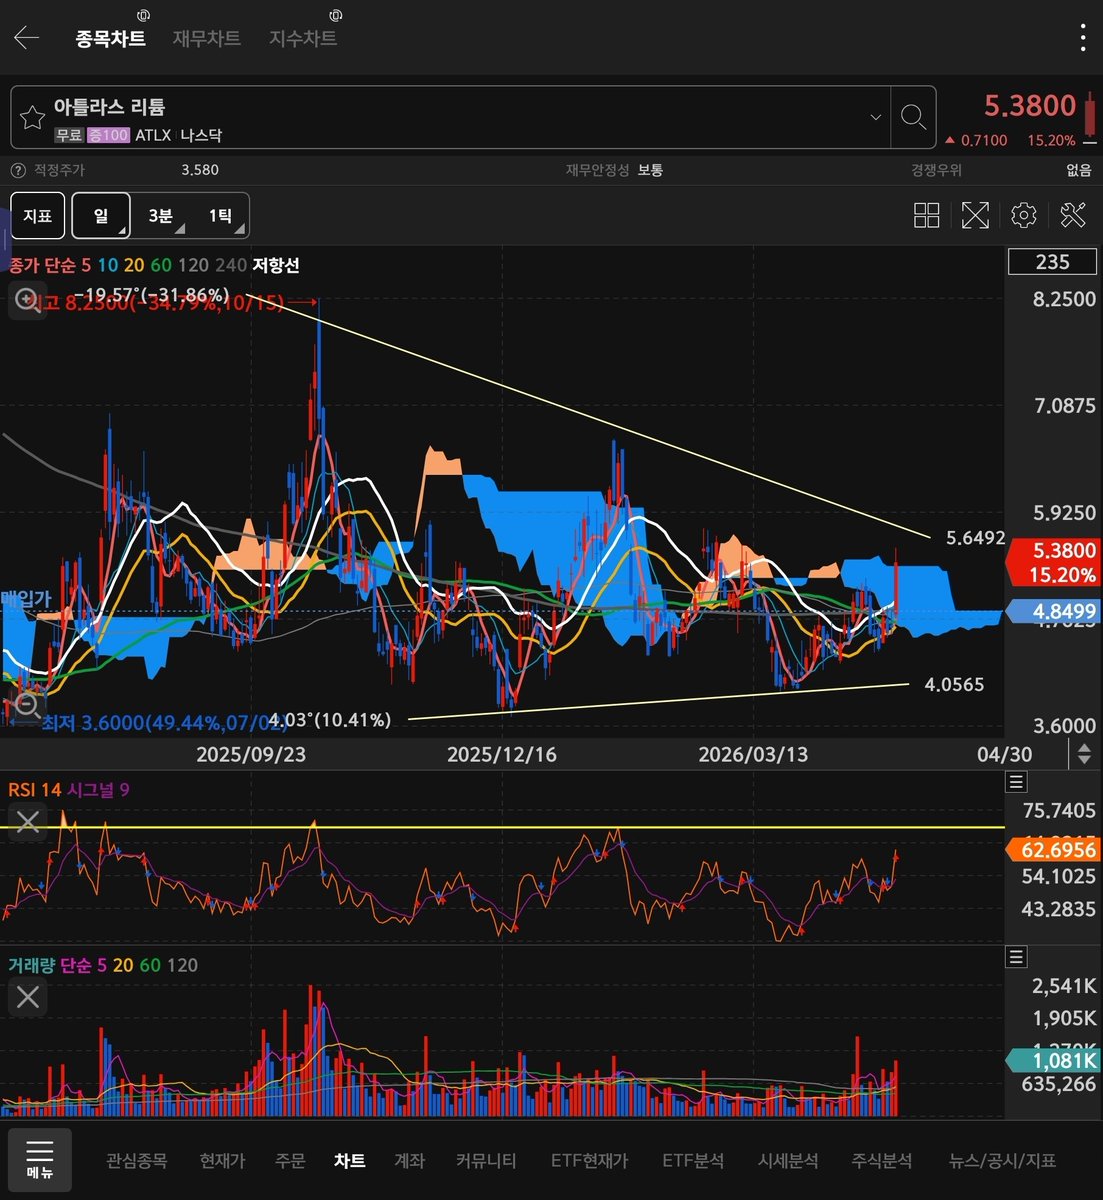Add 아틀라스 리튬 to favorites with star icon
The height and width of the screenshot is (1200, 1103).
pyautogui.click(x=33, y=118)
